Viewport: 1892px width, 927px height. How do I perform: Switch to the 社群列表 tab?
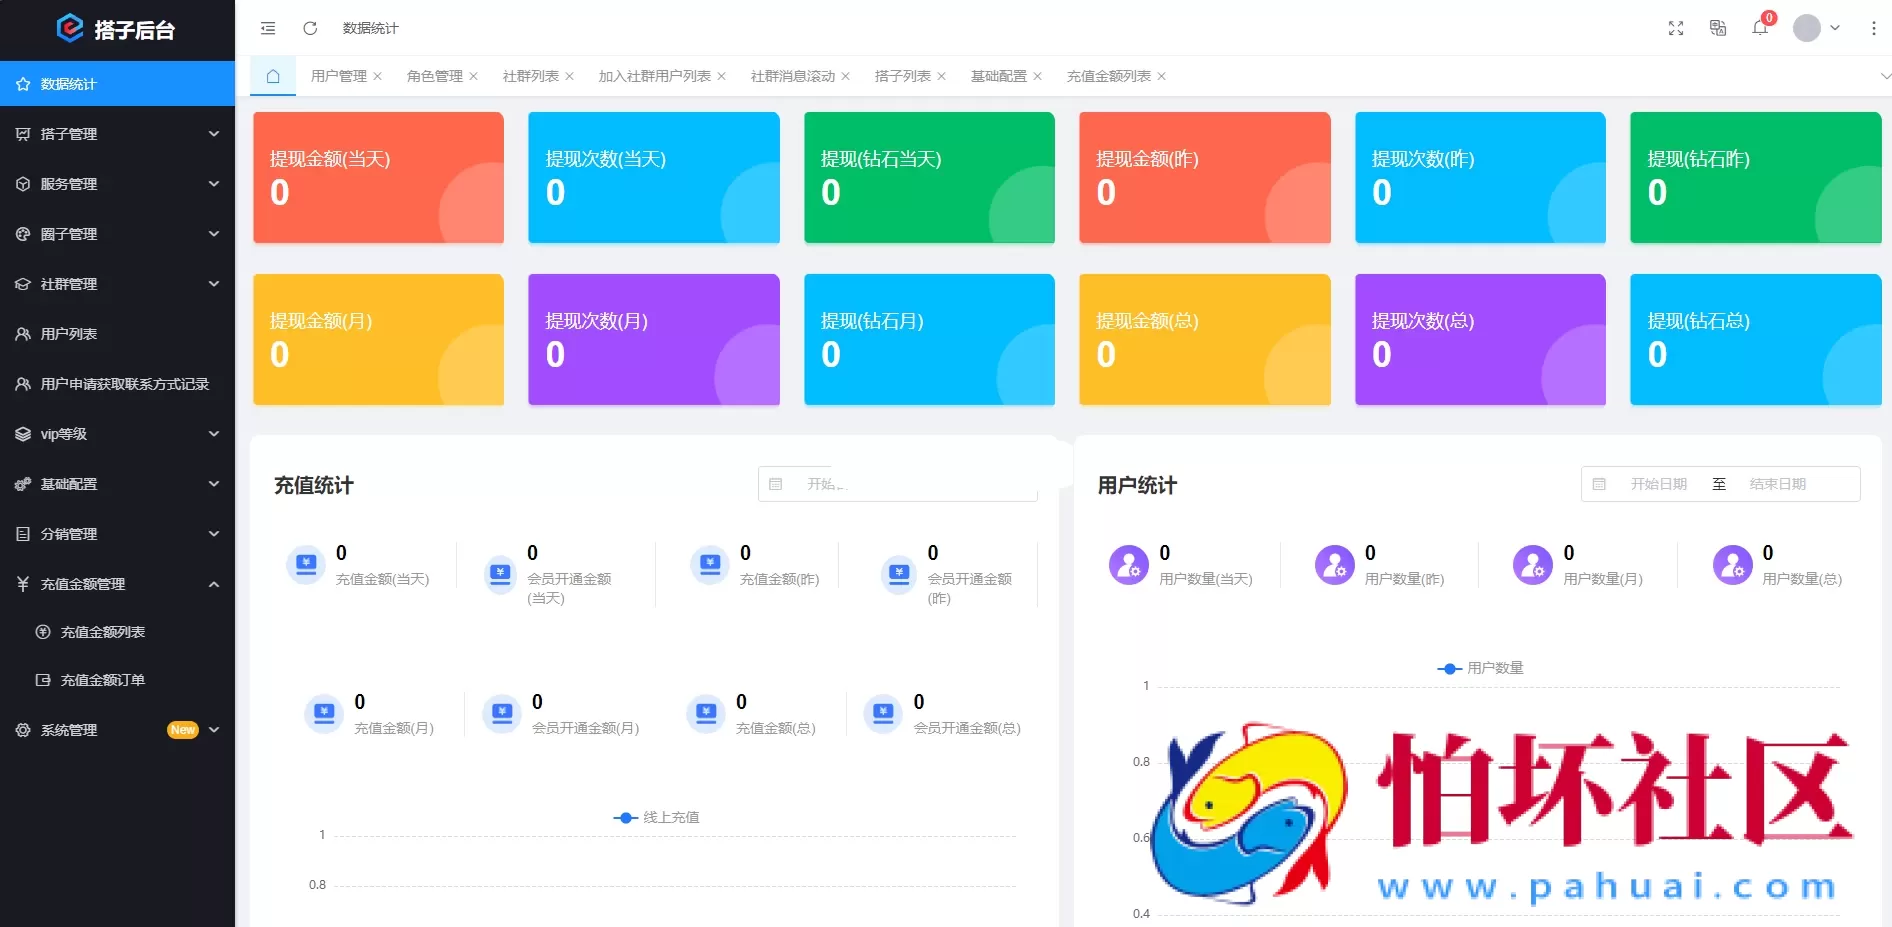(x=530, y=76)
